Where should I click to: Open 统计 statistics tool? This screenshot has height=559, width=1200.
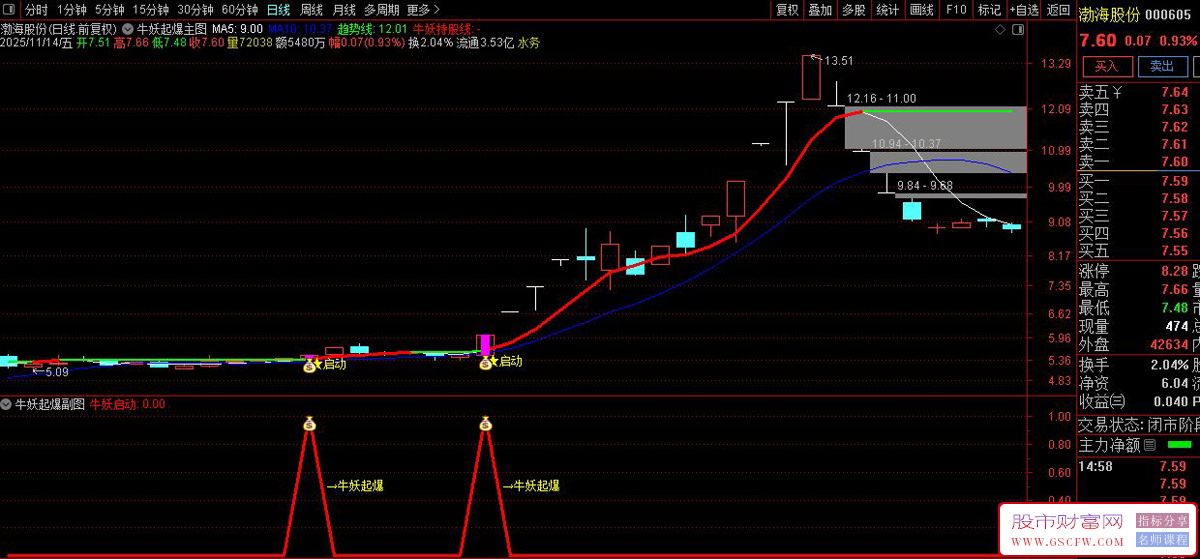[x=886, y=9]
